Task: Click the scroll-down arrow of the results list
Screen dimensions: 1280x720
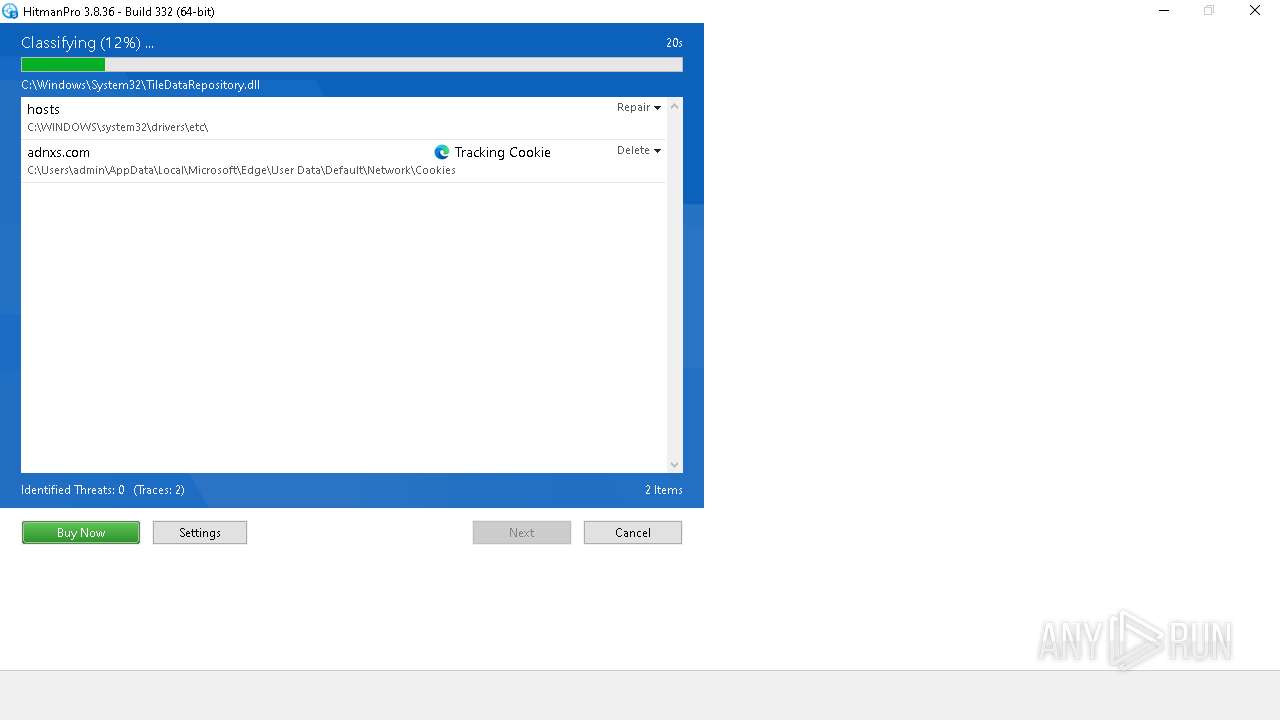Action: pos(674,464)
